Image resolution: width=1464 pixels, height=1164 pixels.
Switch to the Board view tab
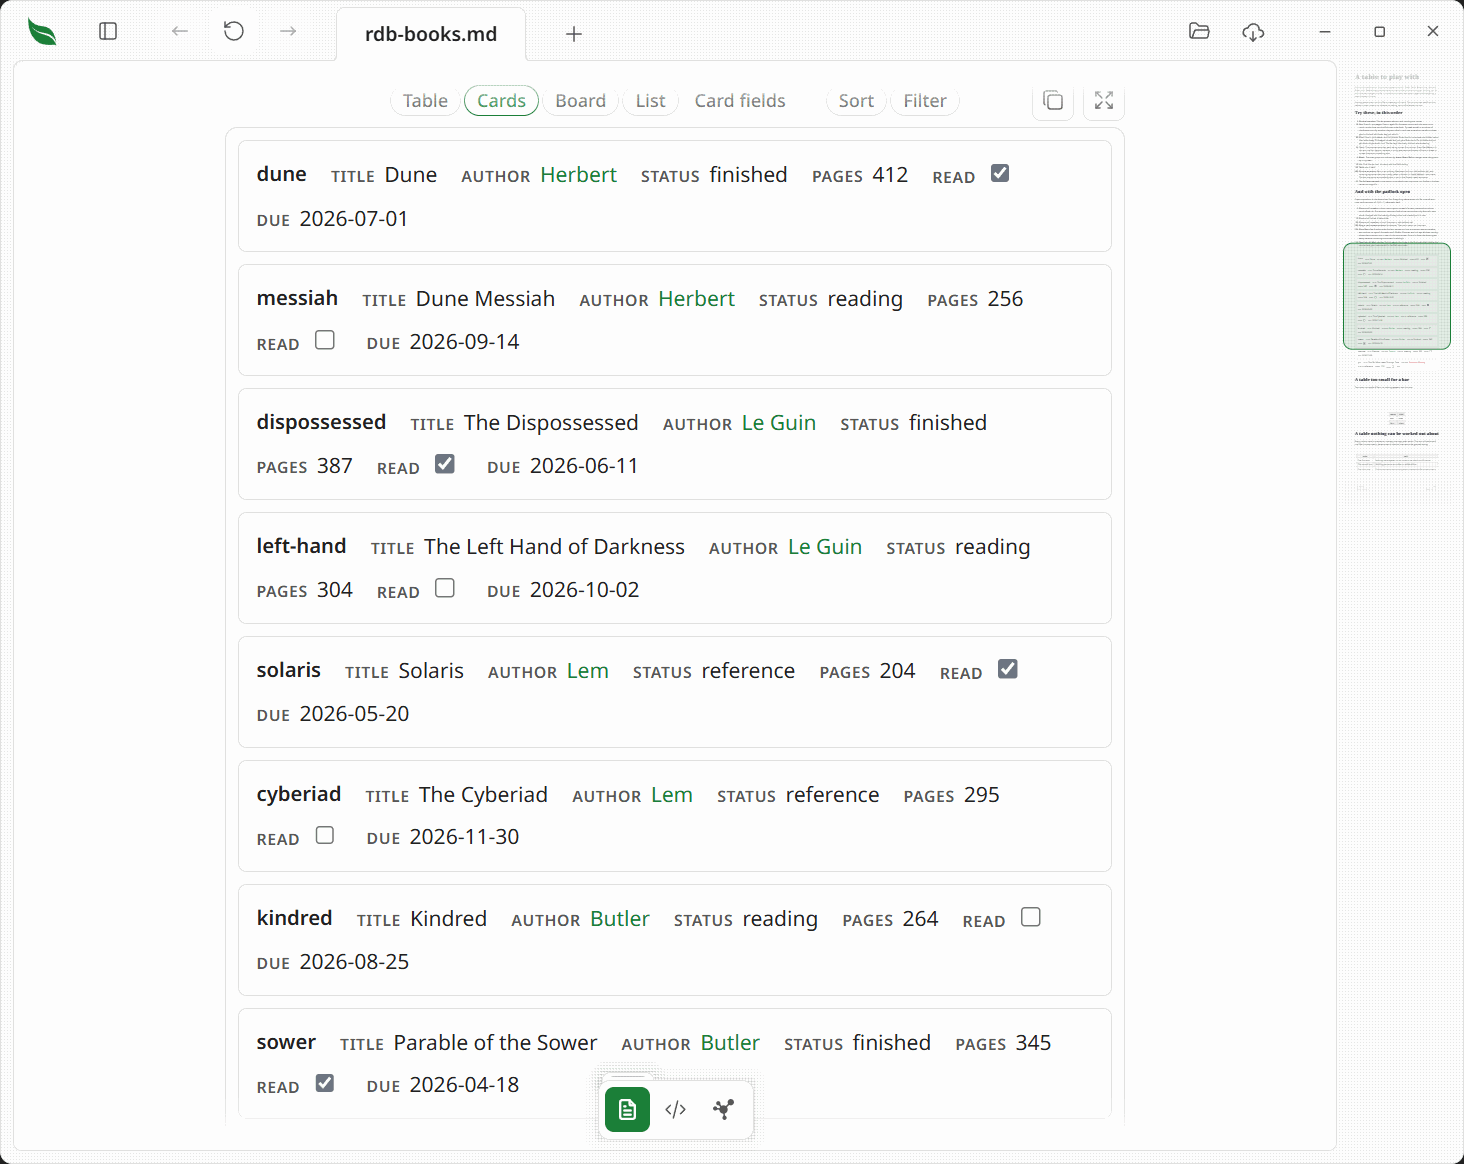coord(581,101)
